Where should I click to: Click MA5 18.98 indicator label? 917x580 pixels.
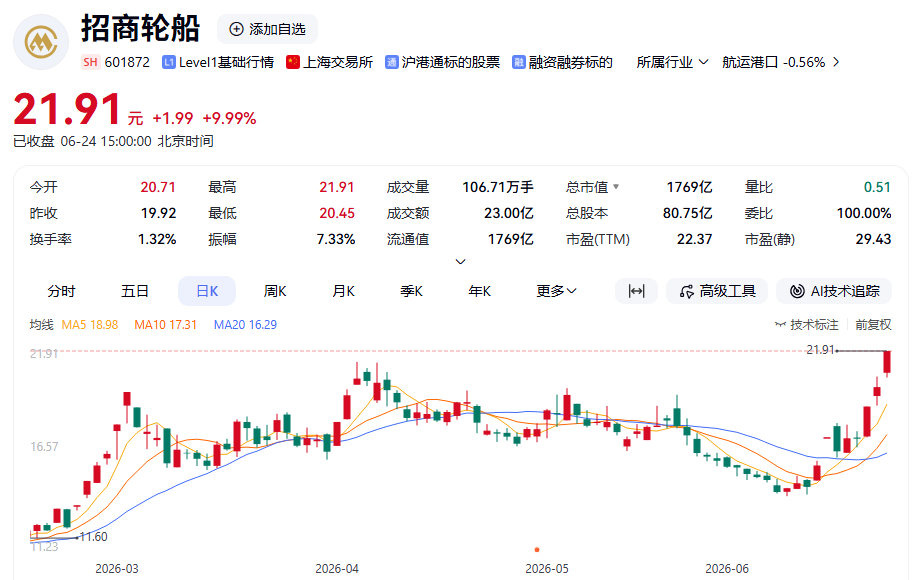89,324
